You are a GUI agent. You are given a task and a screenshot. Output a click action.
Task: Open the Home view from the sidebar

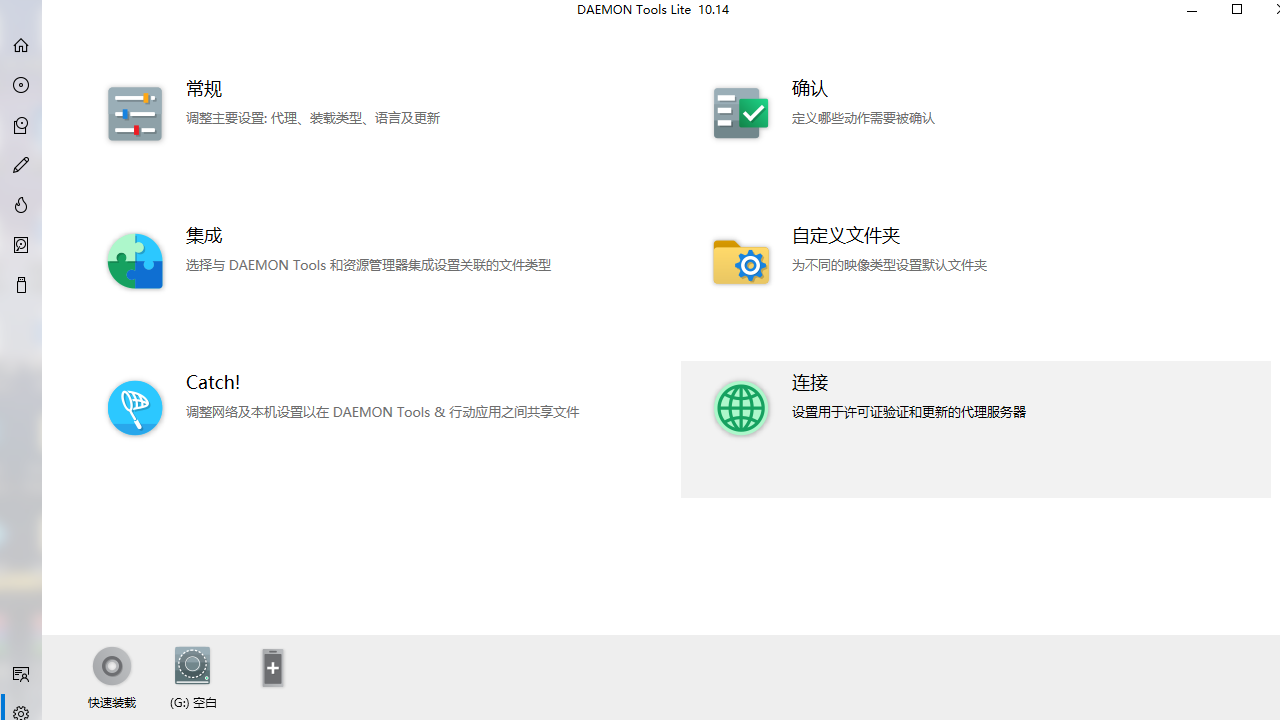click(x=20, y=45)
